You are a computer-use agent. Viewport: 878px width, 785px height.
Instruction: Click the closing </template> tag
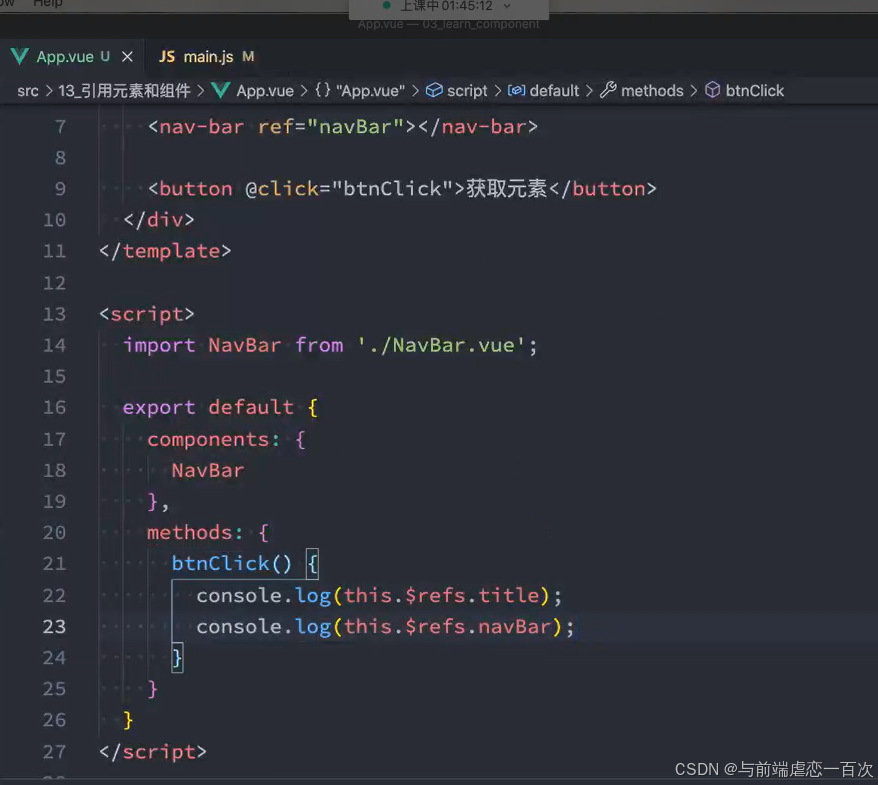pos(165,251)
